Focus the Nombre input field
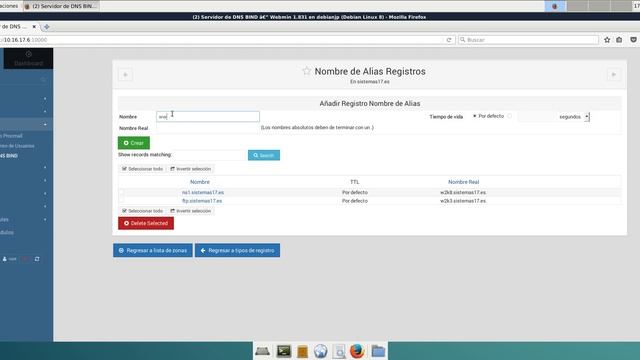The height and width of the screenshot is (360, 640). tap(208, 116)
